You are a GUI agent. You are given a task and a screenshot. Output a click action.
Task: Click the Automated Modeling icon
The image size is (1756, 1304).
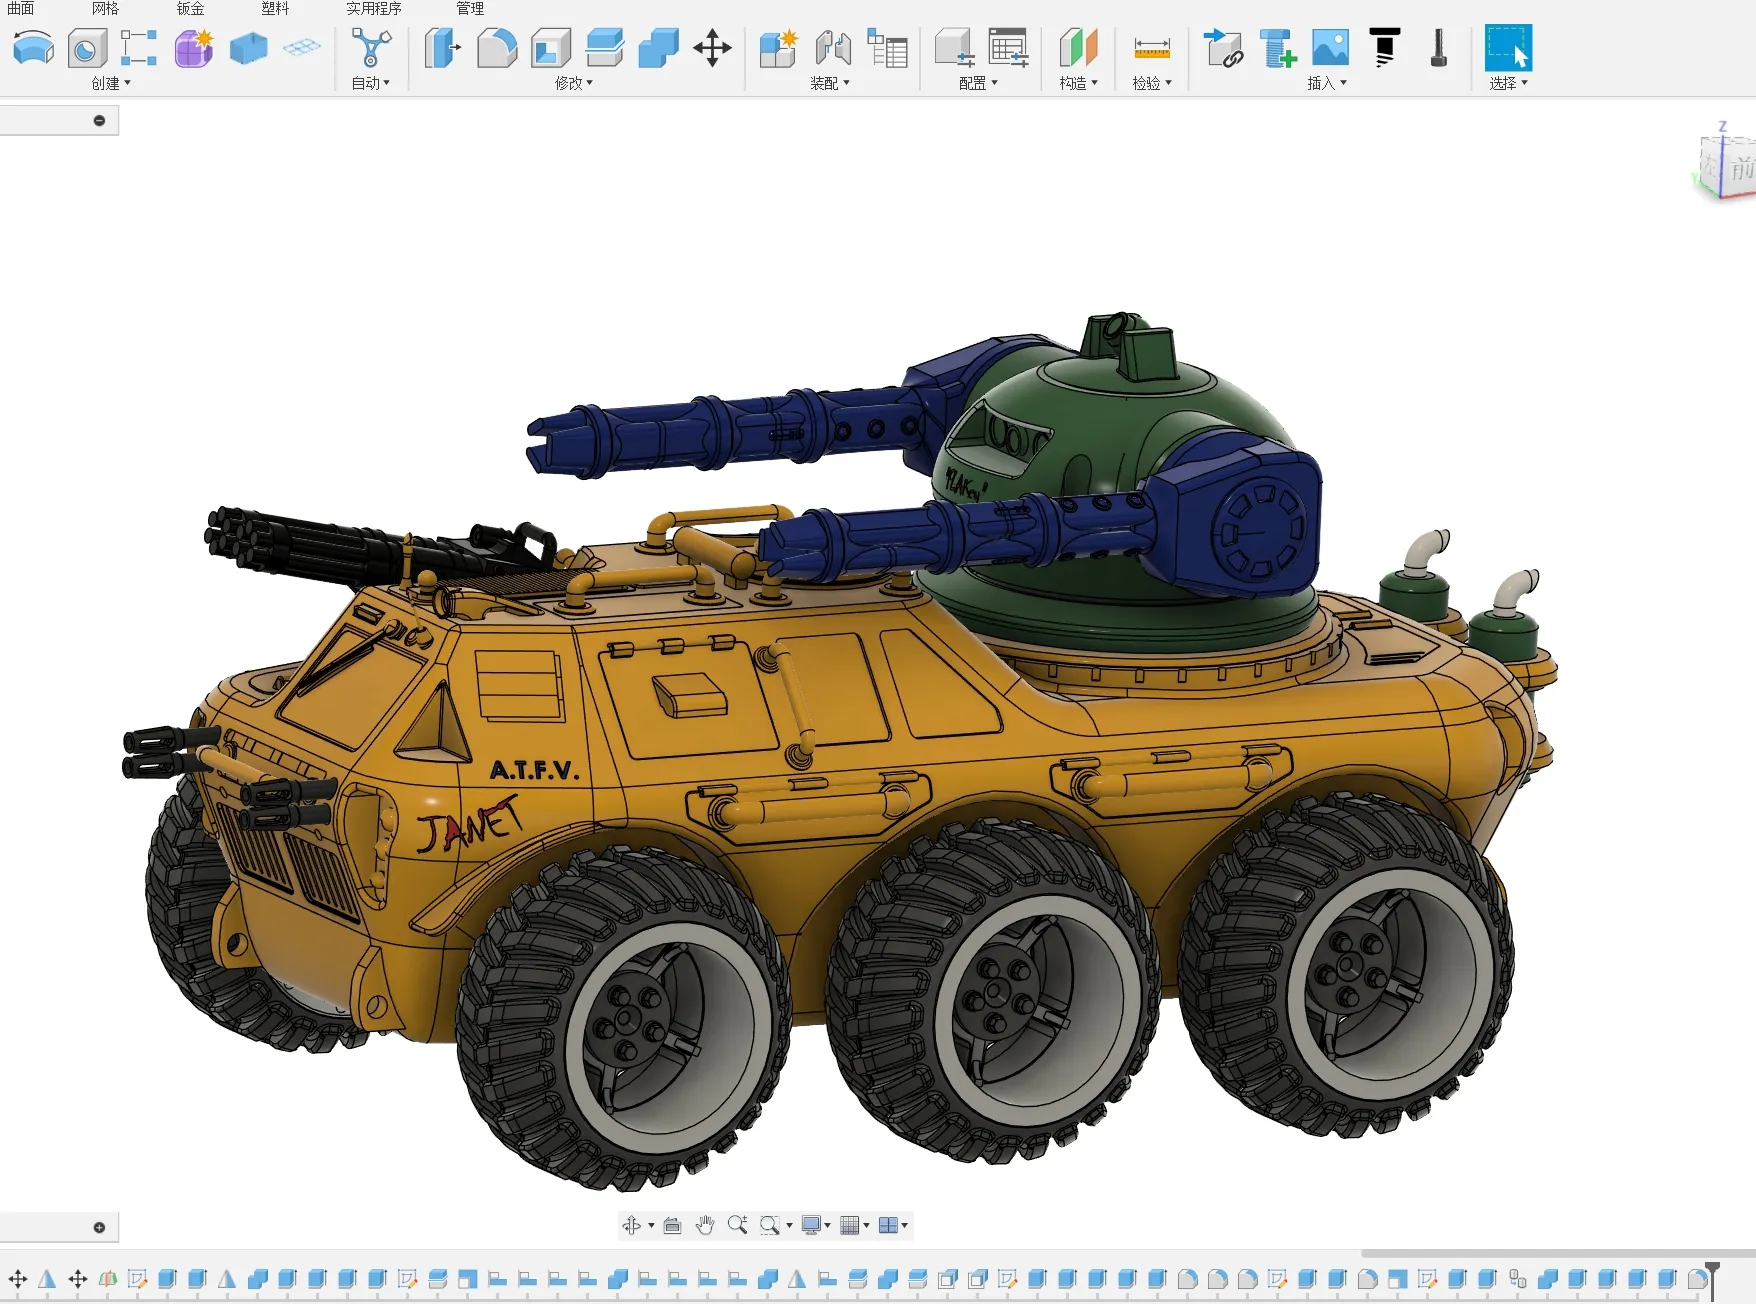pyautogui.click(x=371, y=48)
